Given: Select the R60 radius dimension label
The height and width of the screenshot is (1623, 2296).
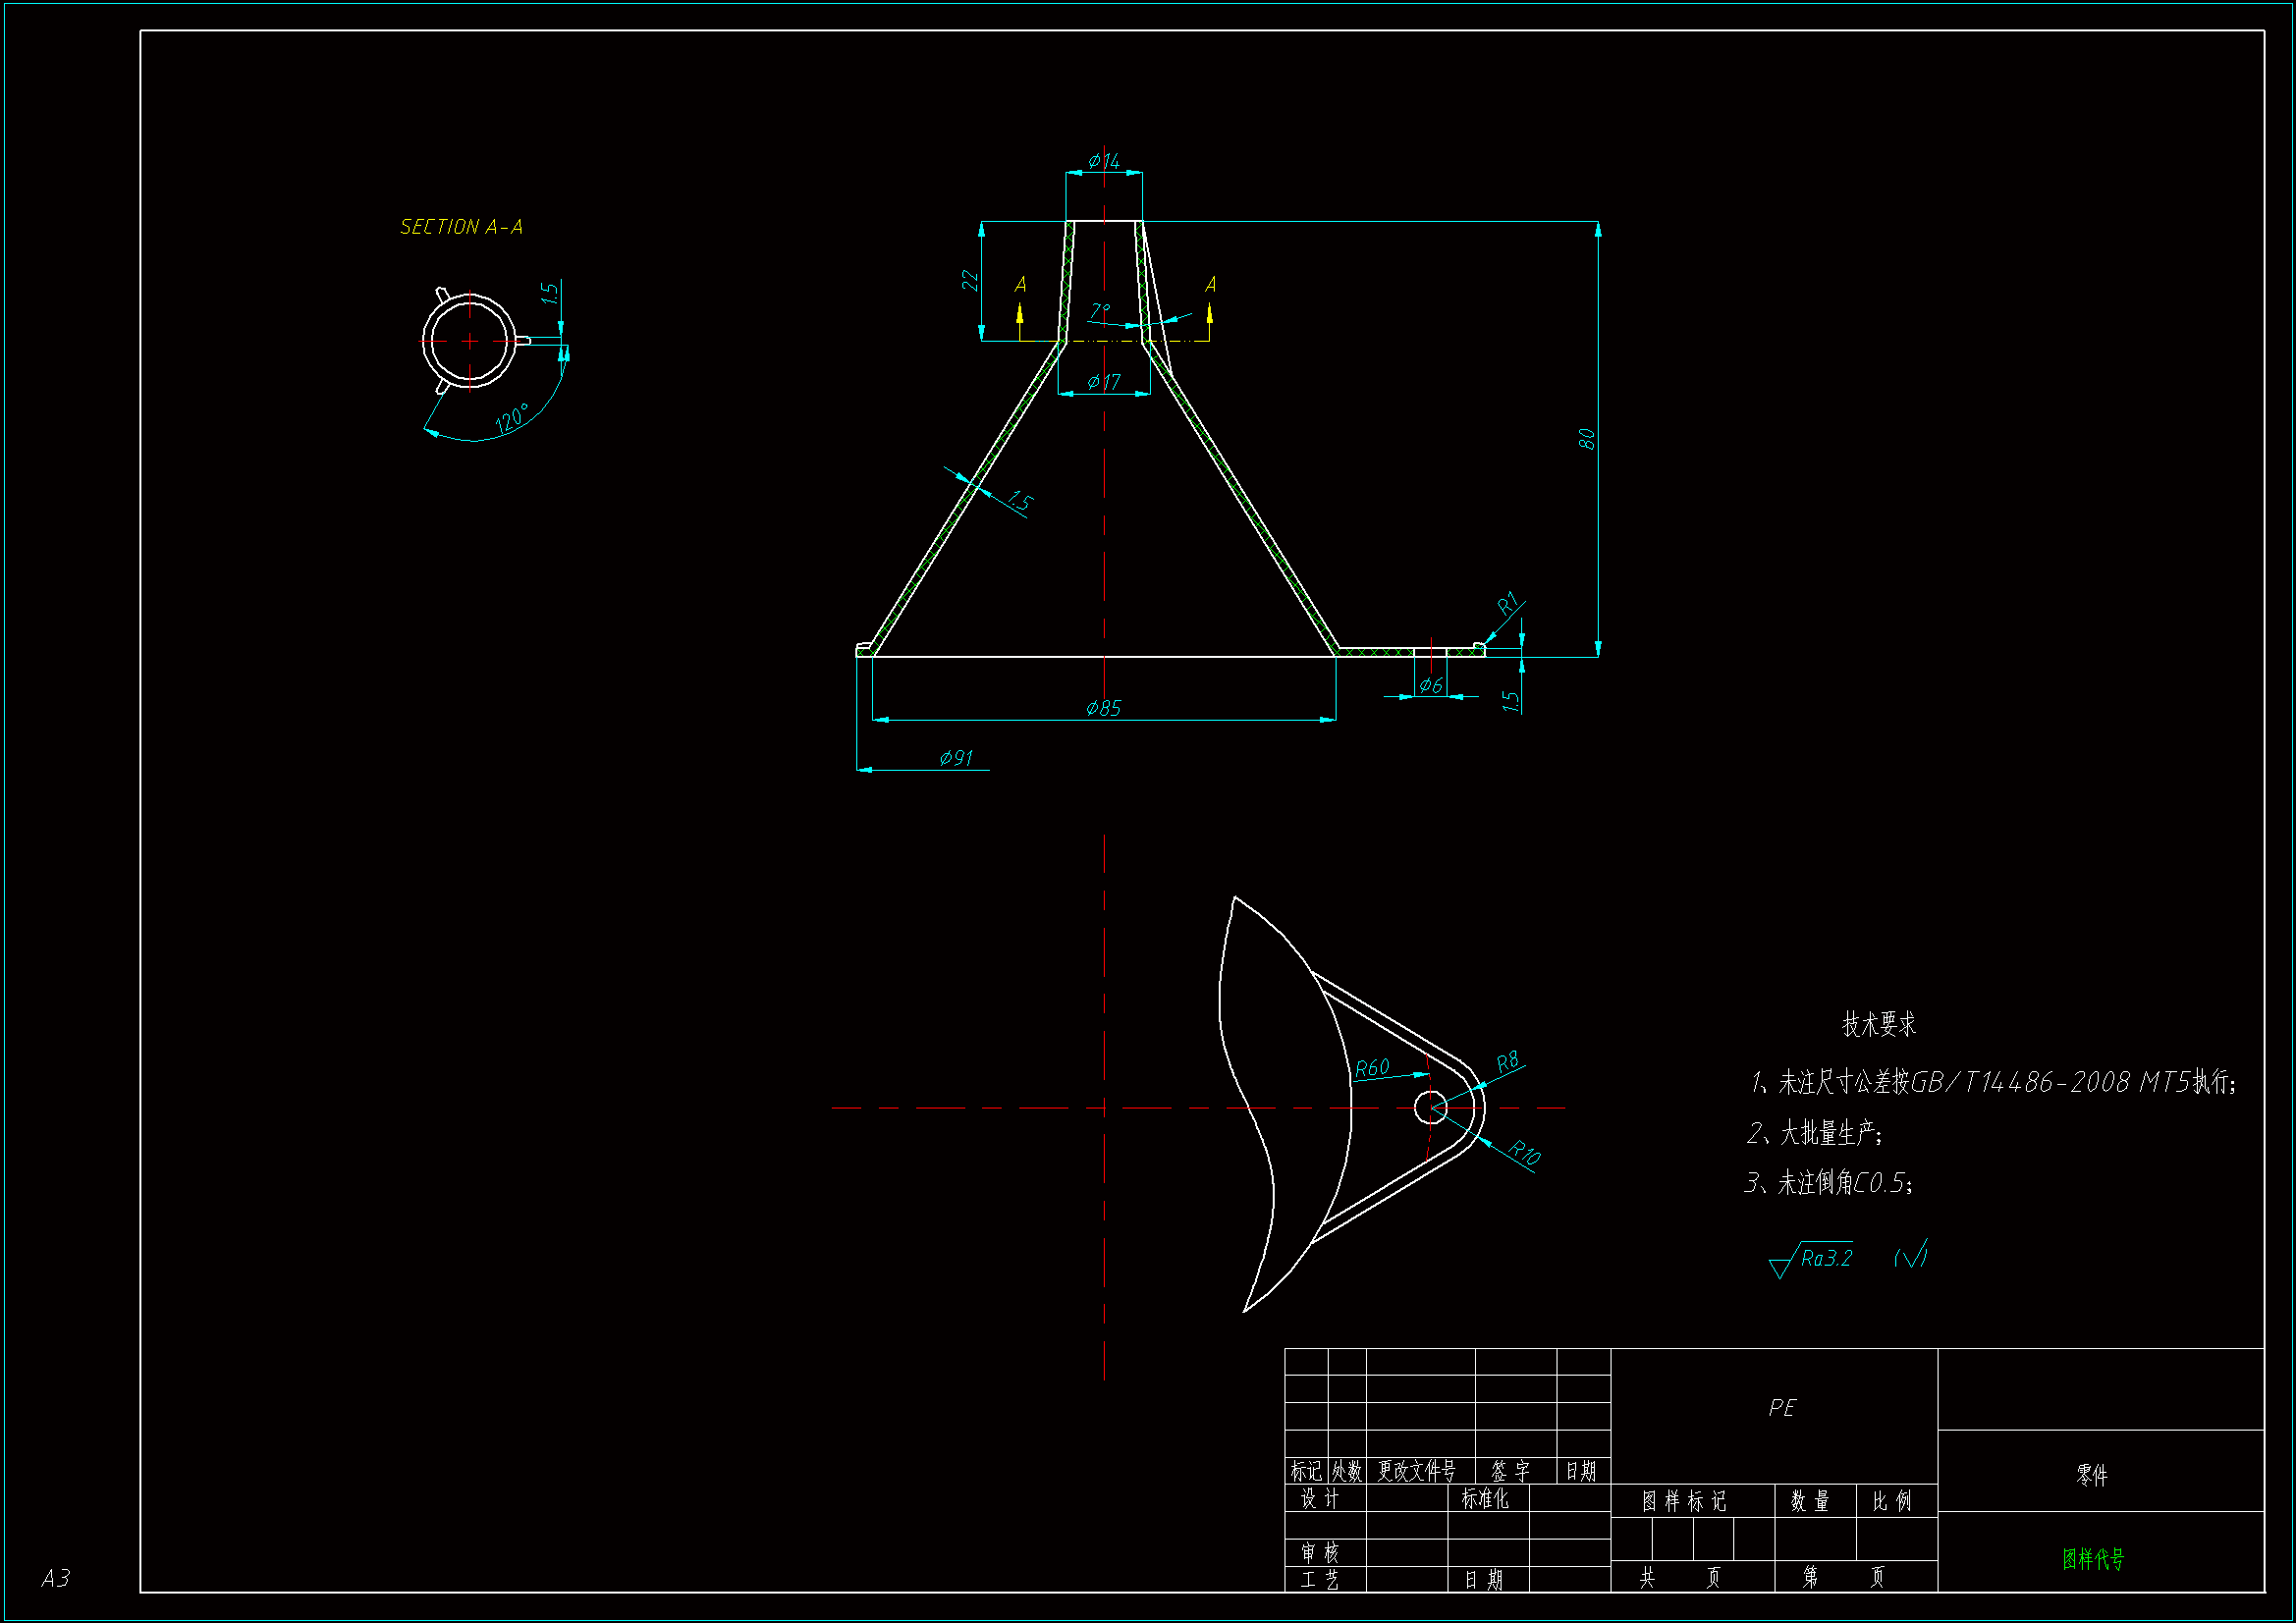Looking at the screenshot, I should click(x=1372, y=1068).
